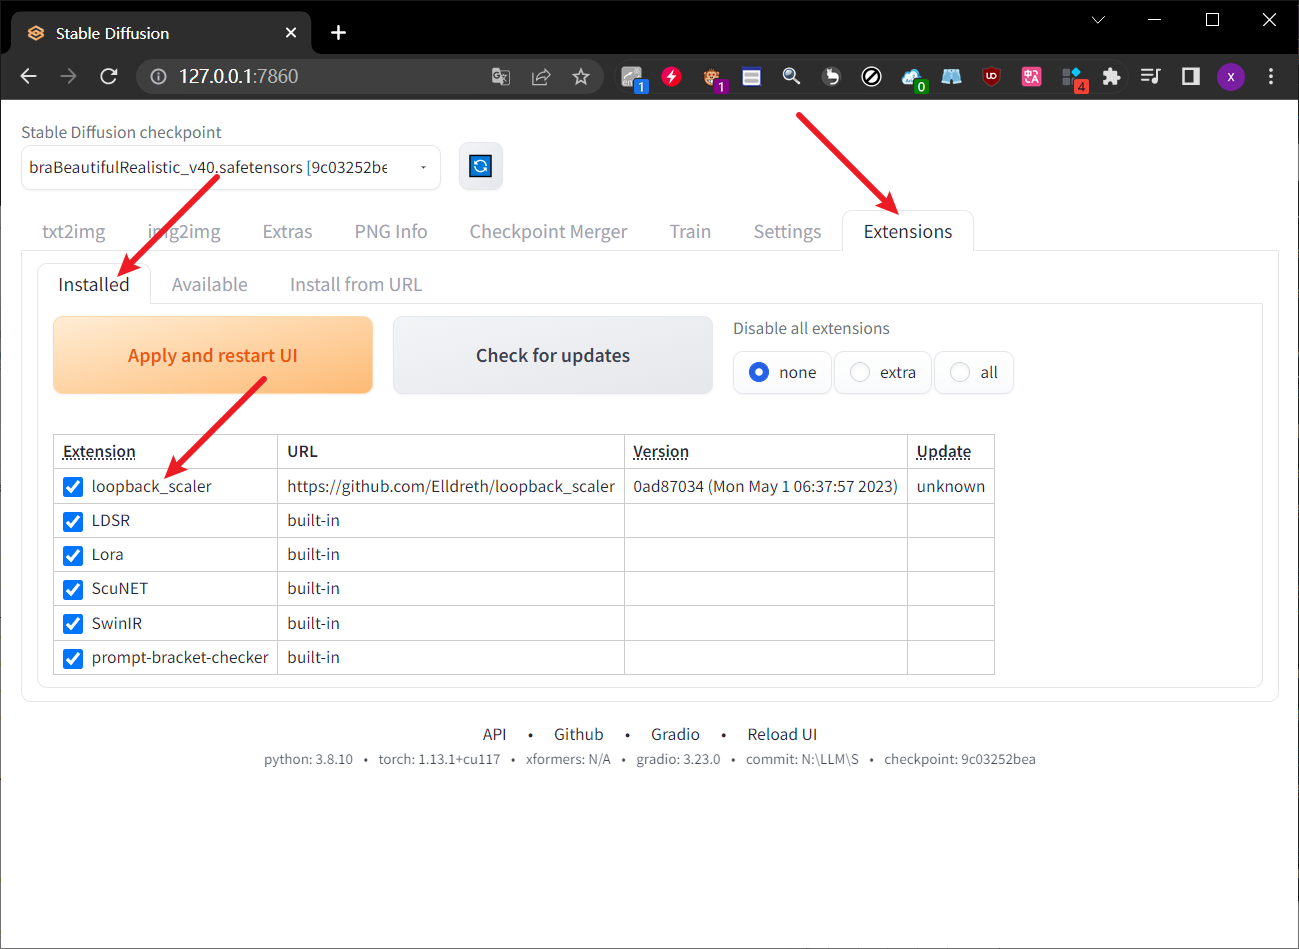Uncheck the loopback_scaler extension
This screenshot has width=1299, height=949.
point(72,486)
